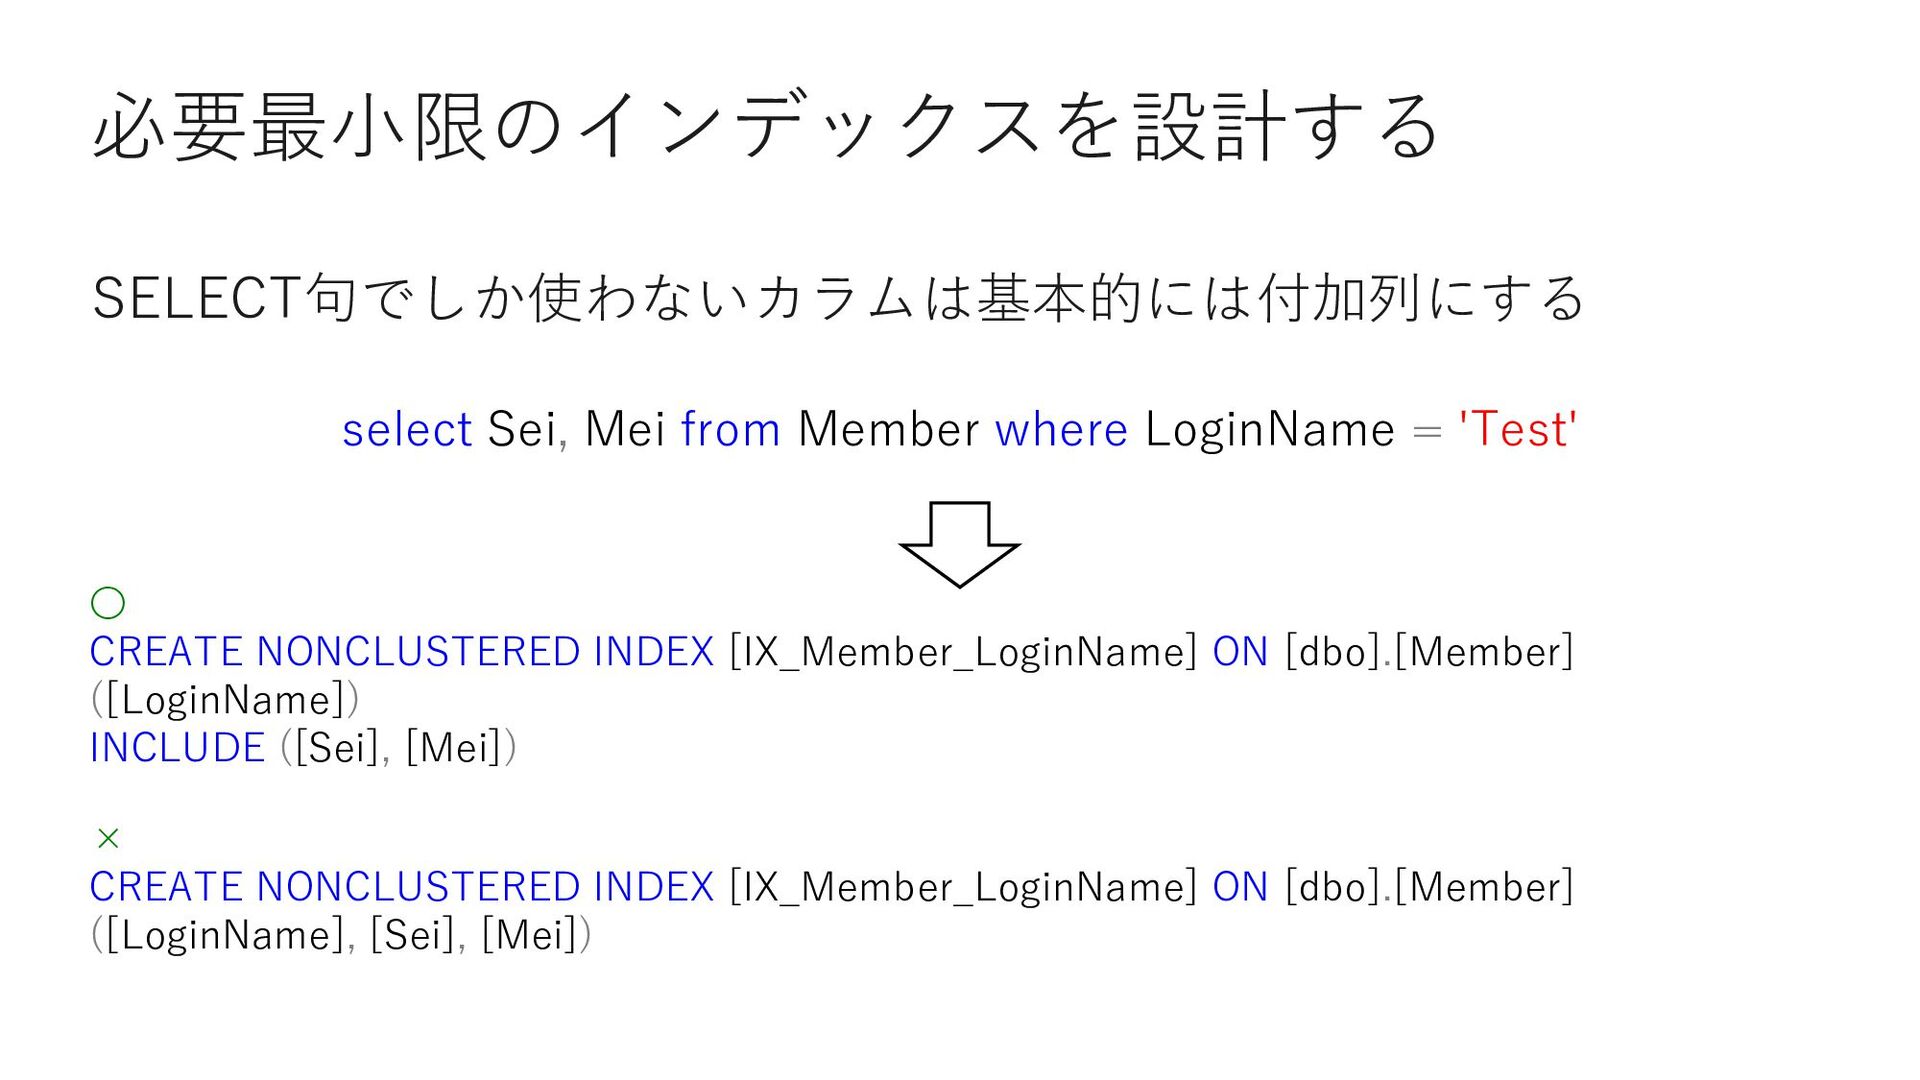The image size is (1920, 1080).
Task: Click '([Sei], [Mei])' after INCLUDE
Action: click(x=398, y=748)
